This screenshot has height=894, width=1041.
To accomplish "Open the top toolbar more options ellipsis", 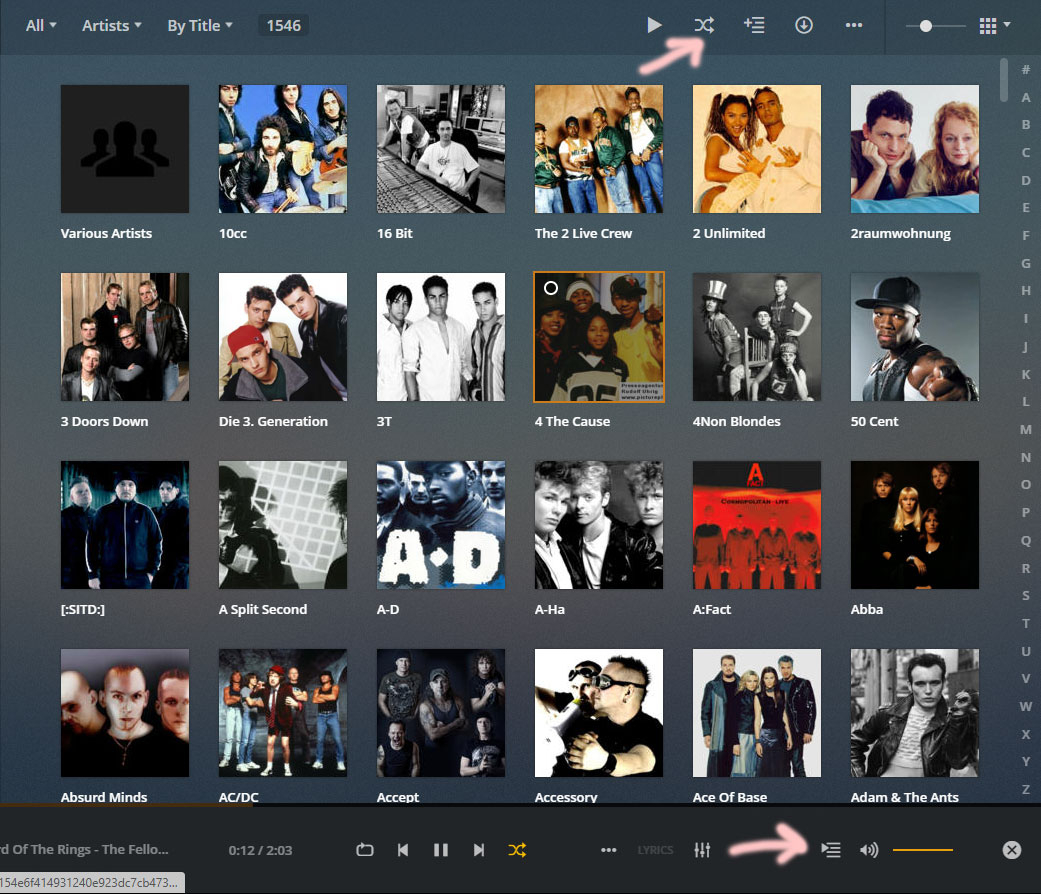I will [x=854, y=25].
